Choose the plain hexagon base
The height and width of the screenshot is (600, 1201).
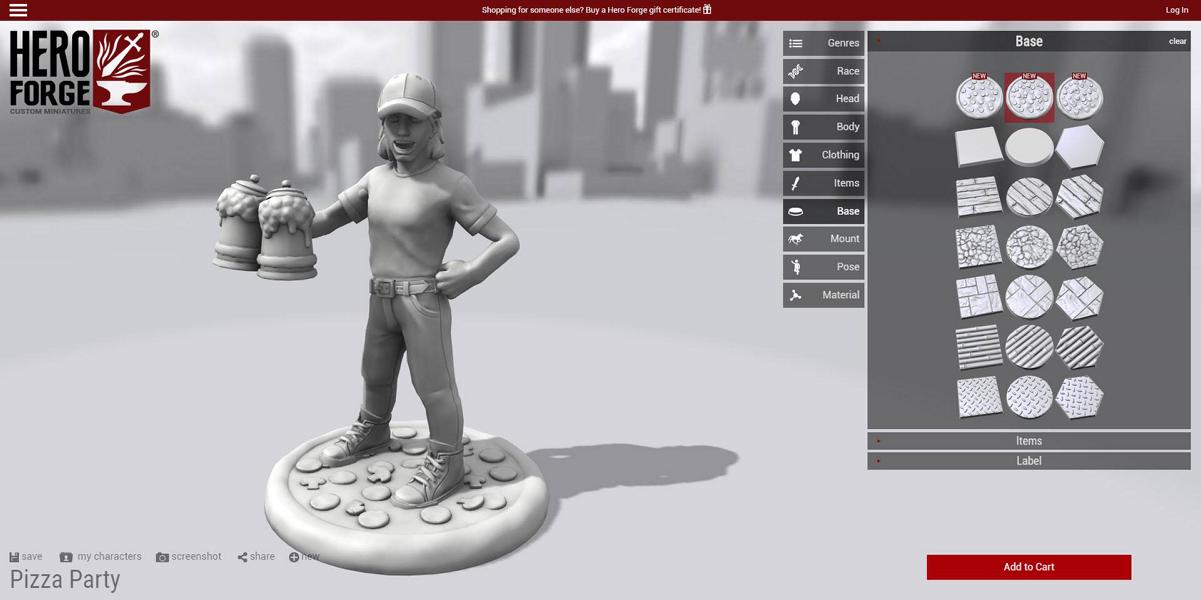1079,148
